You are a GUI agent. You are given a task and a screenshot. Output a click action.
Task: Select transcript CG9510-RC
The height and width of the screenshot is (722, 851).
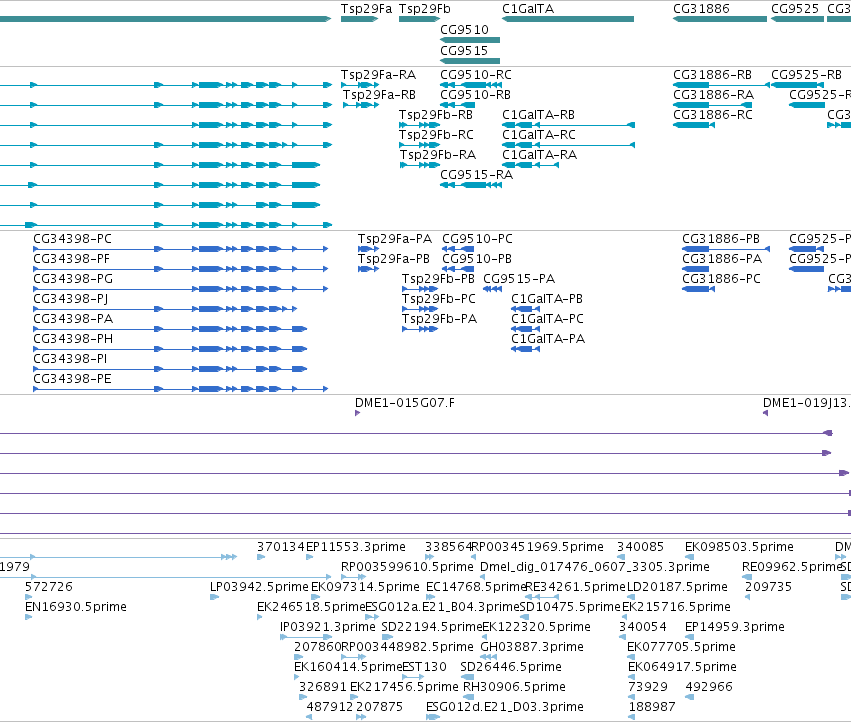pyautogui.click(x=471, y=85)
